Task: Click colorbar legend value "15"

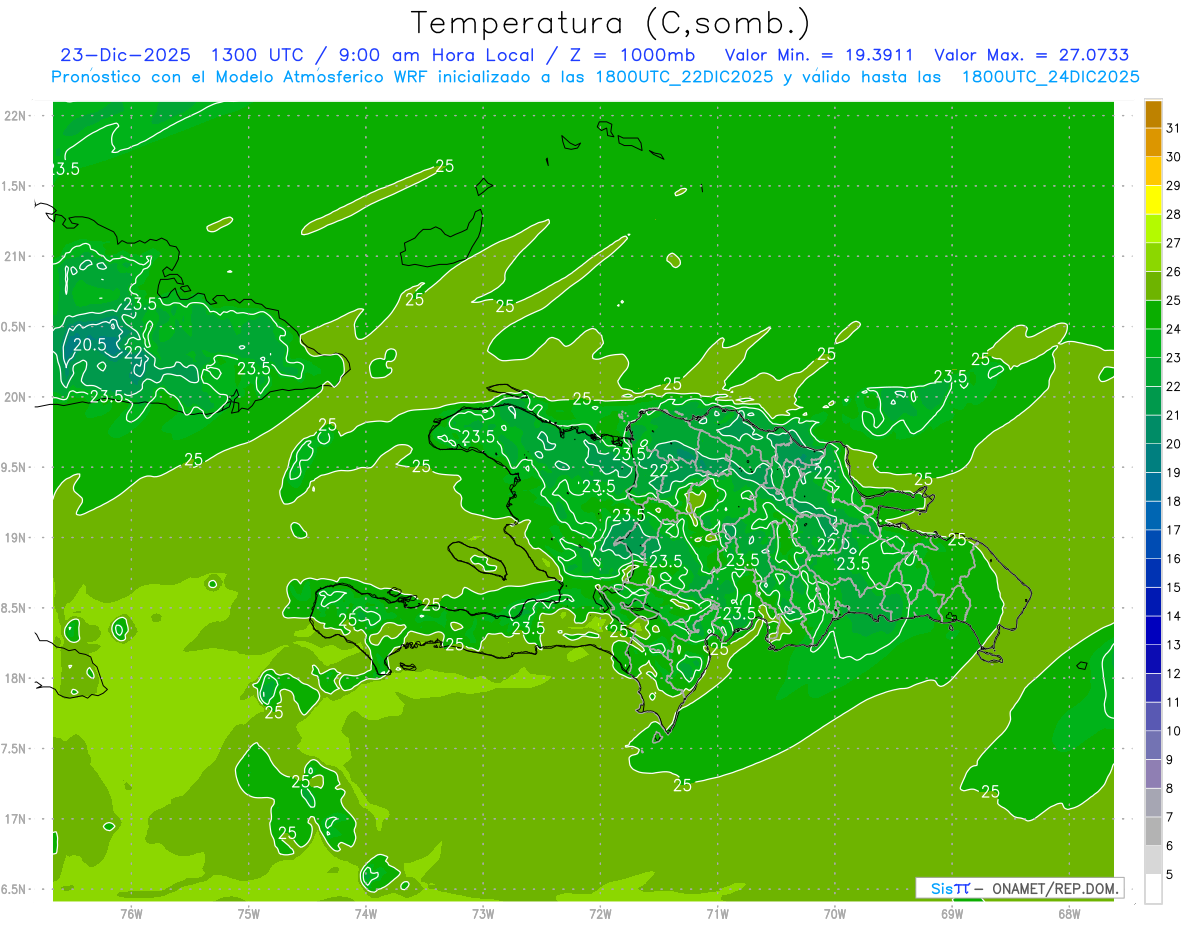Action: tap(1174, 588)
